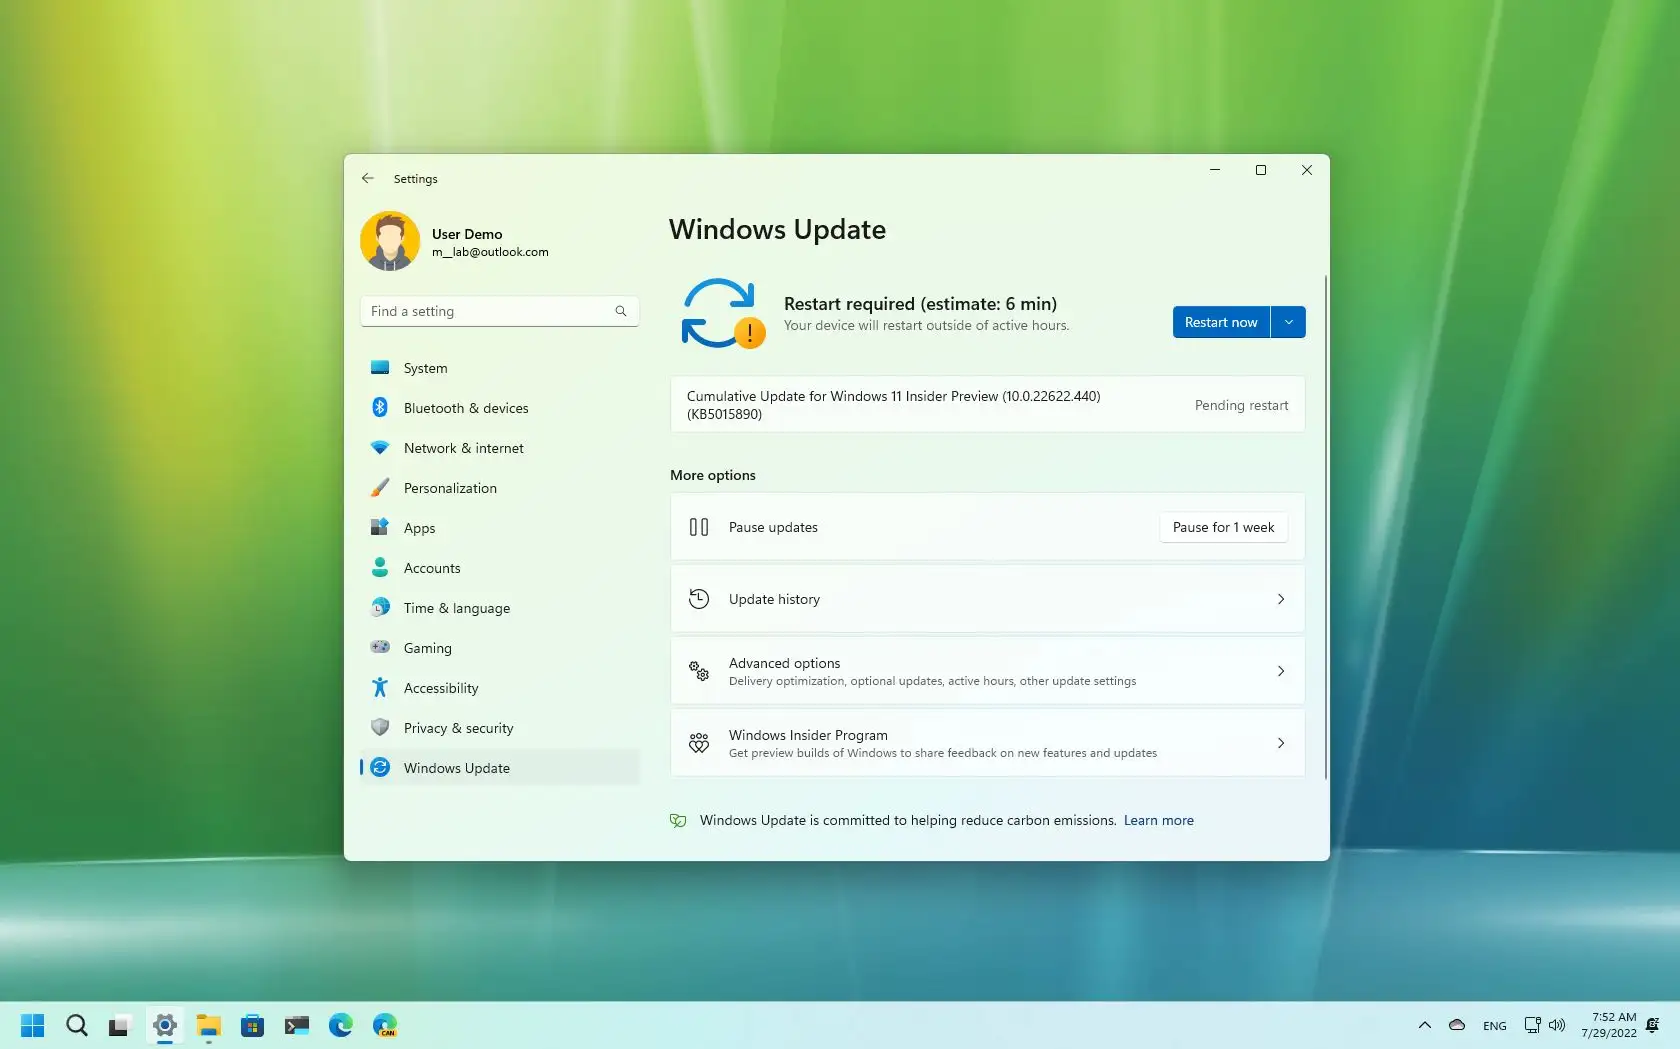The width and height of the screenshot is (1680, 1049).
Task: Launch Microsoft Edge from the taskbar
Action: pyautogui.click(x=340, y=1025)
